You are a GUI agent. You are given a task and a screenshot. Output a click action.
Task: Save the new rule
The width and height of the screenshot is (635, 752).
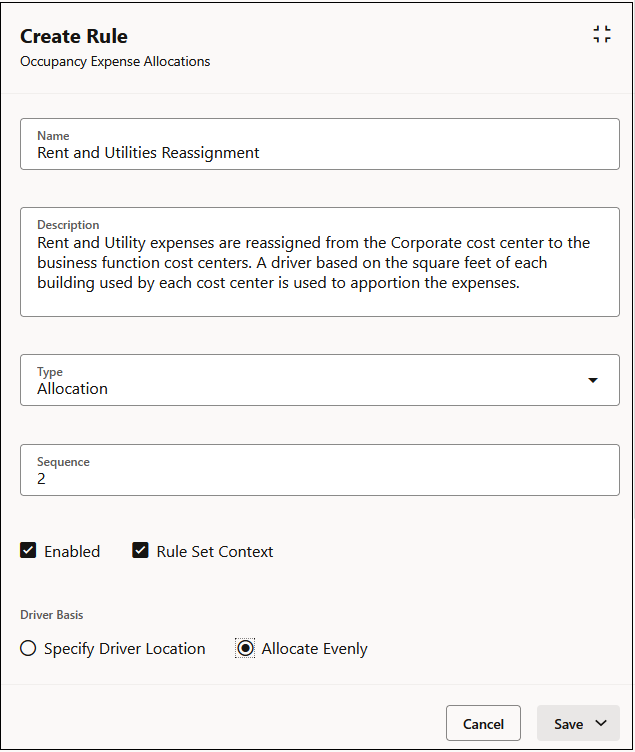(x=568, y=723)
